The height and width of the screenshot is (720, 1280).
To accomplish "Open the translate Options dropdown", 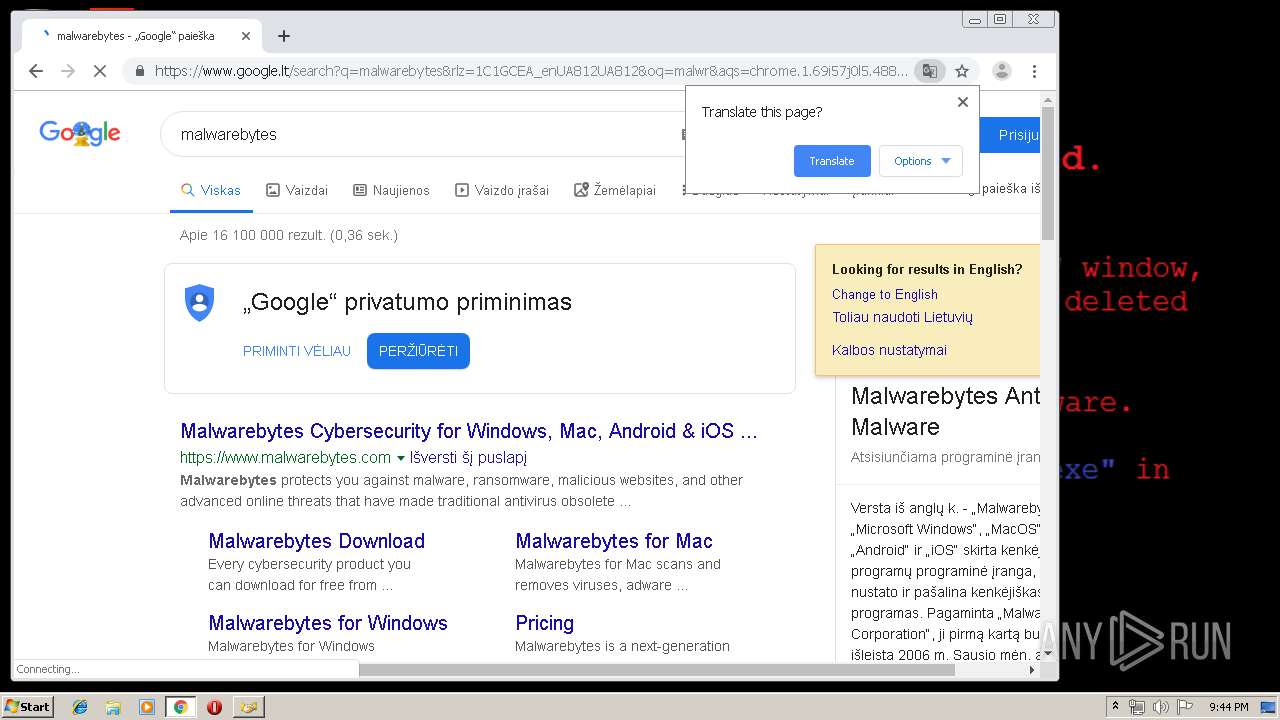I will [x=921, y=161].
